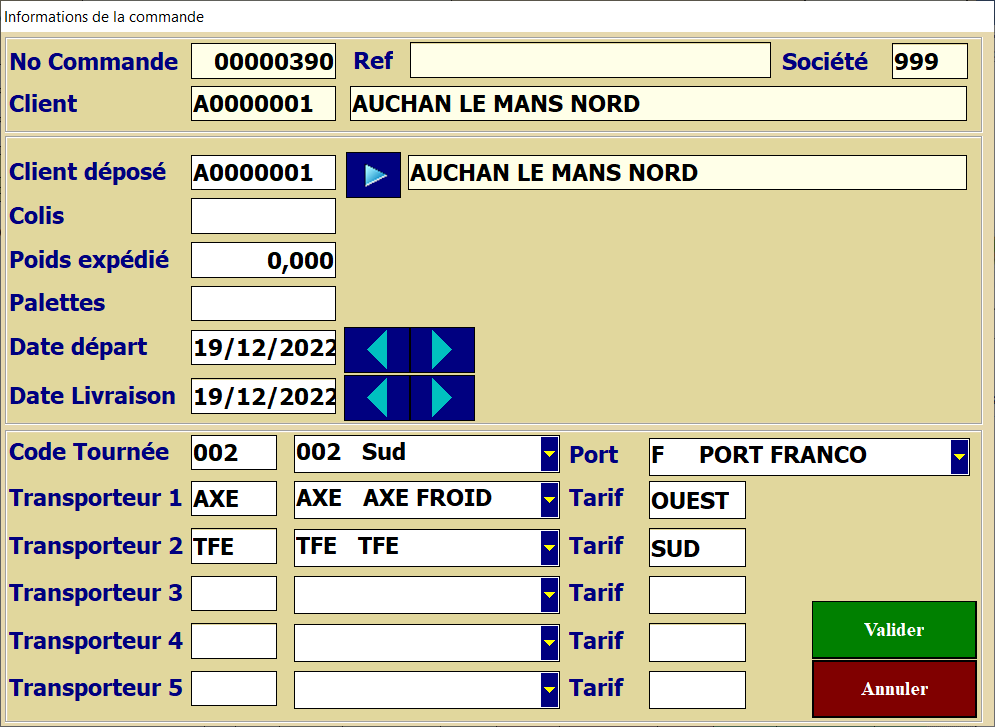Move Date Livraison back one day
This screenshot has width=995, height=727.
pyautogui.click(x=377, y=398)
